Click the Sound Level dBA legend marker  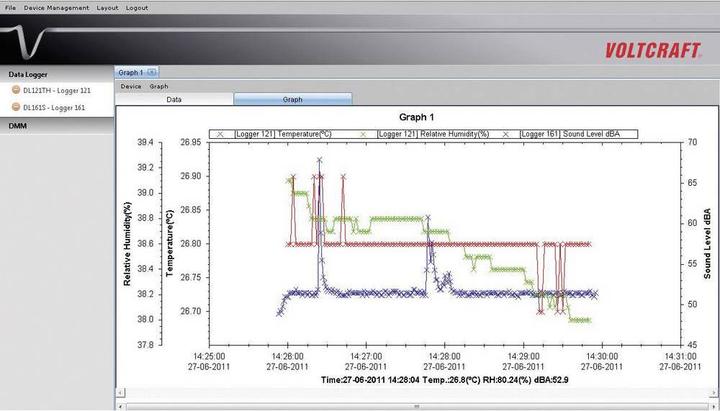508,133
